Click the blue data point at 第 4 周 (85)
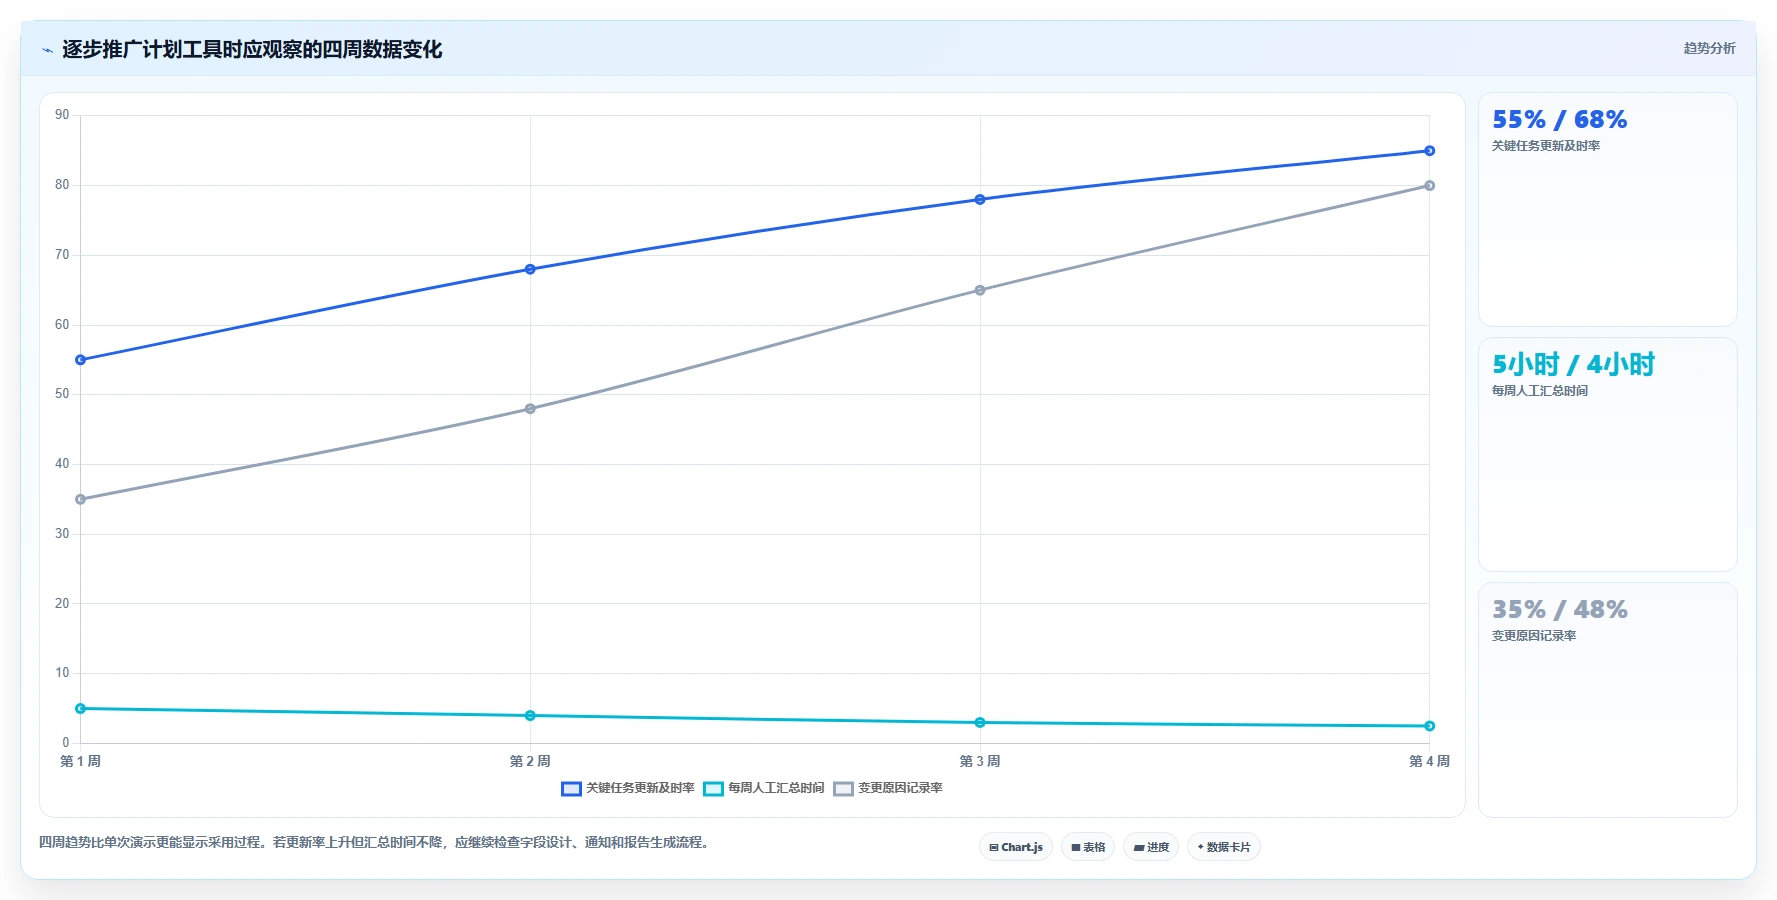 [x=1430, y=151]
